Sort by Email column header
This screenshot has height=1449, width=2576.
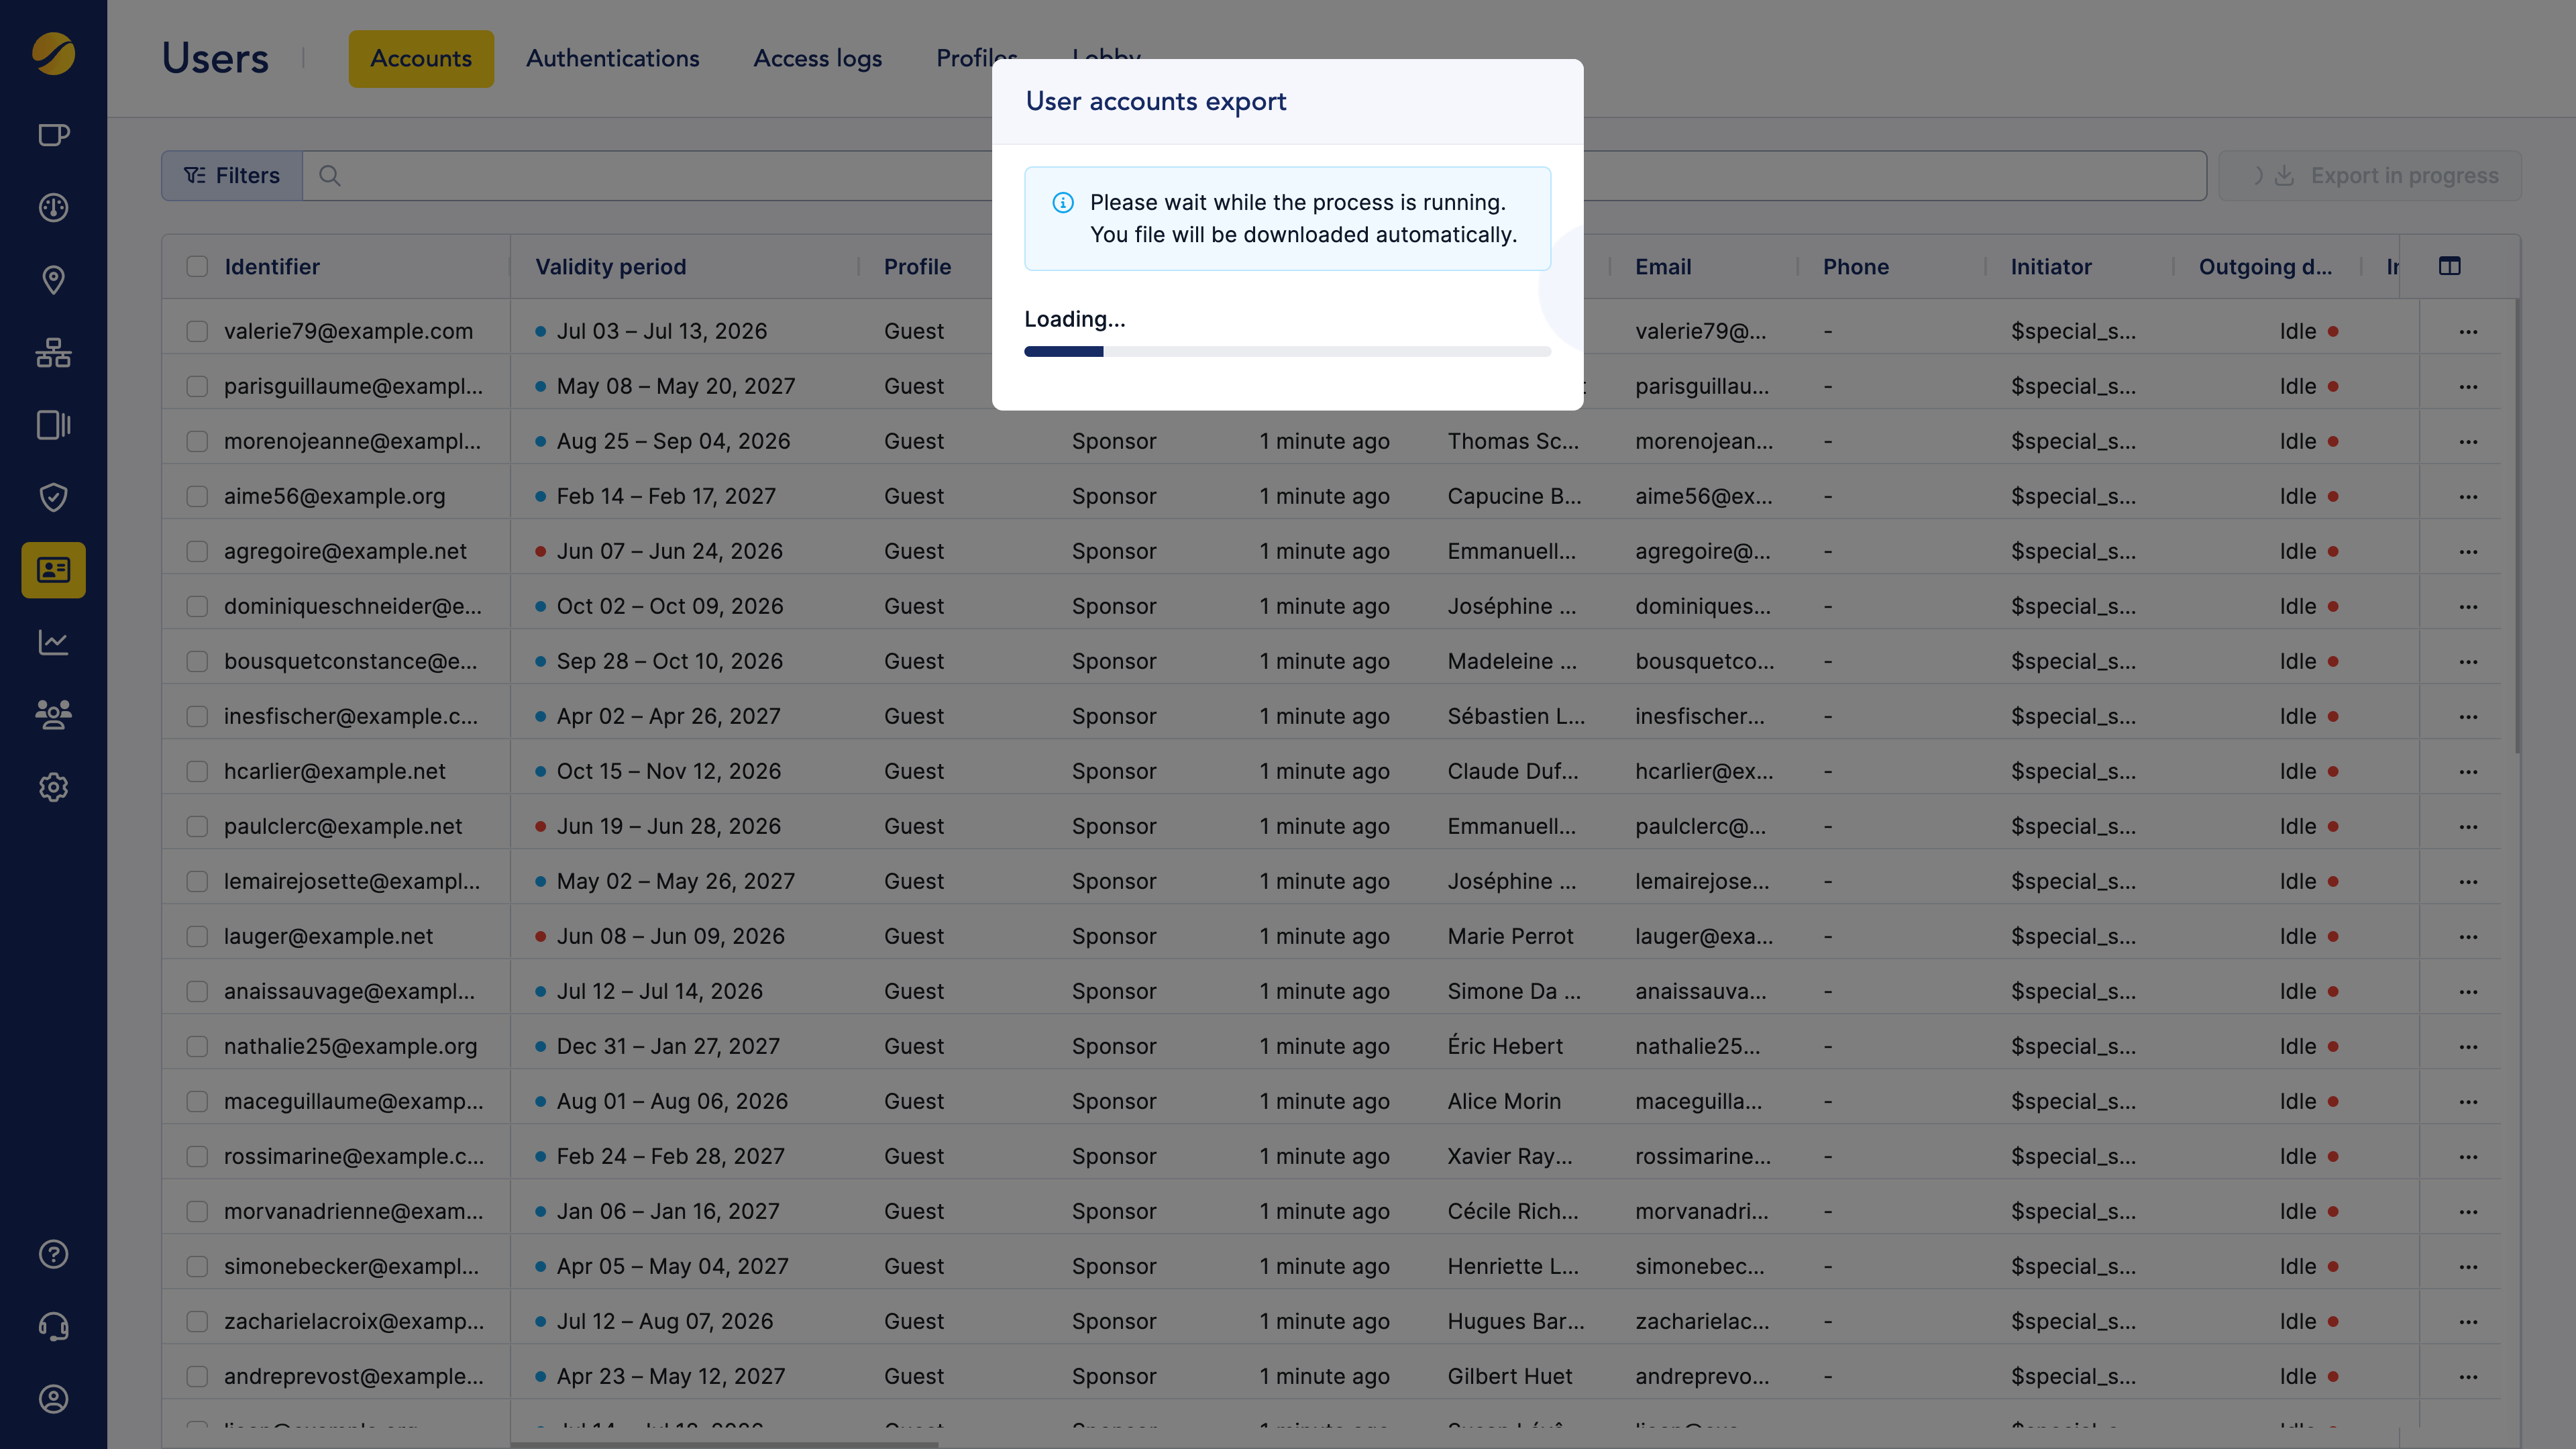coord(1663,267)
